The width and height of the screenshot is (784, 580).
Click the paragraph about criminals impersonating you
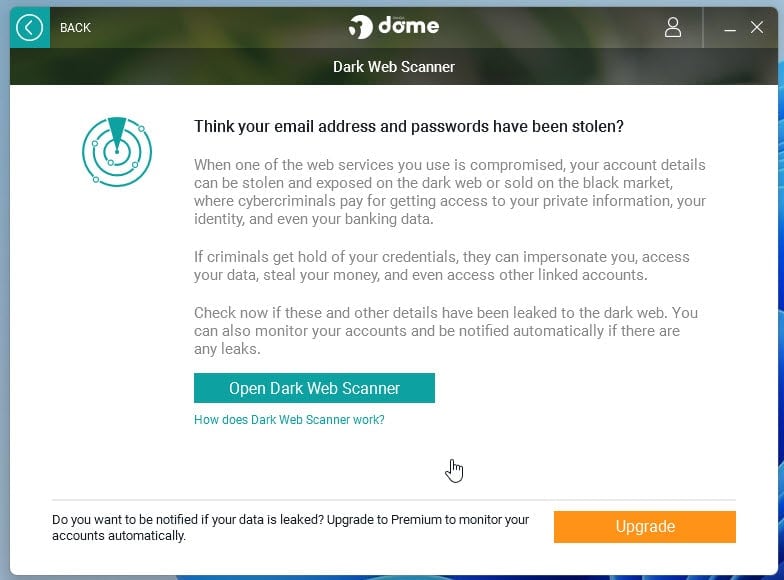coord(442,266)
